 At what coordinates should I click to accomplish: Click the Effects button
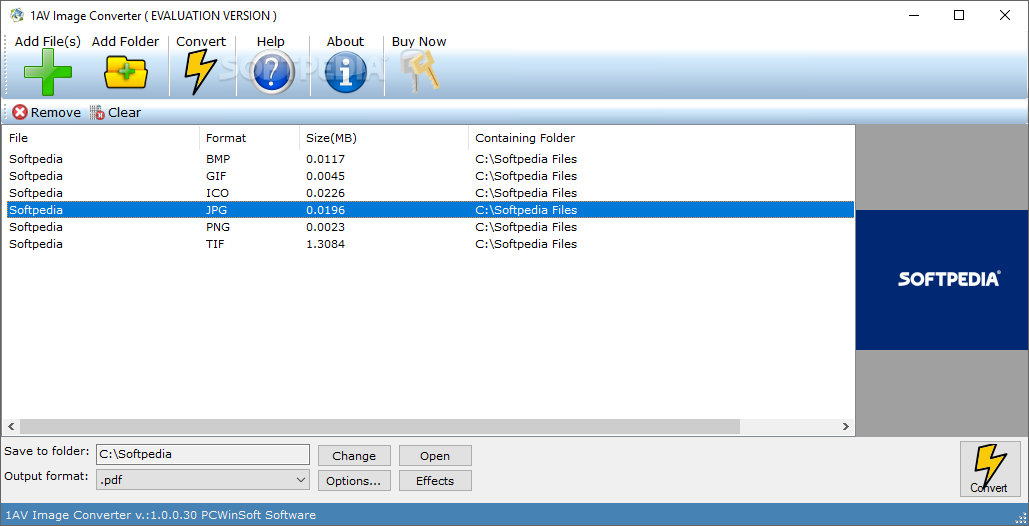435,481
